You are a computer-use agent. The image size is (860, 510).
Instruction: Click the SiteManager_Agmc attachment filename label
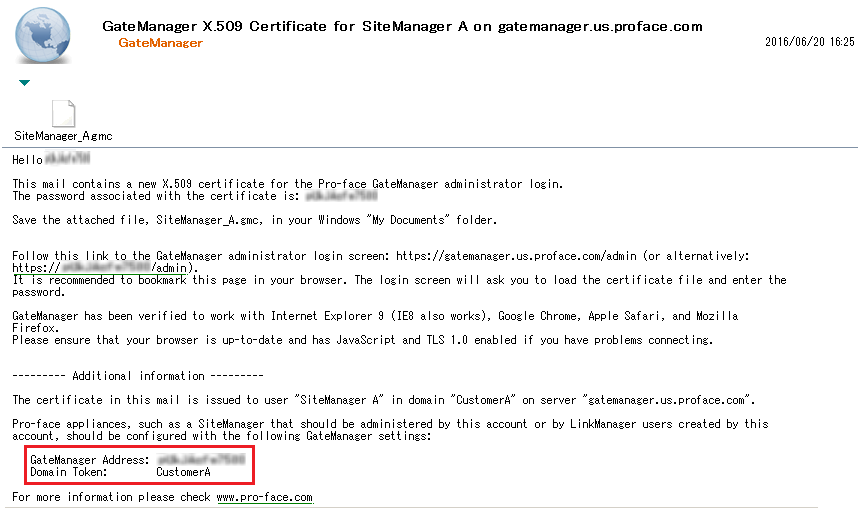(63, 134)
